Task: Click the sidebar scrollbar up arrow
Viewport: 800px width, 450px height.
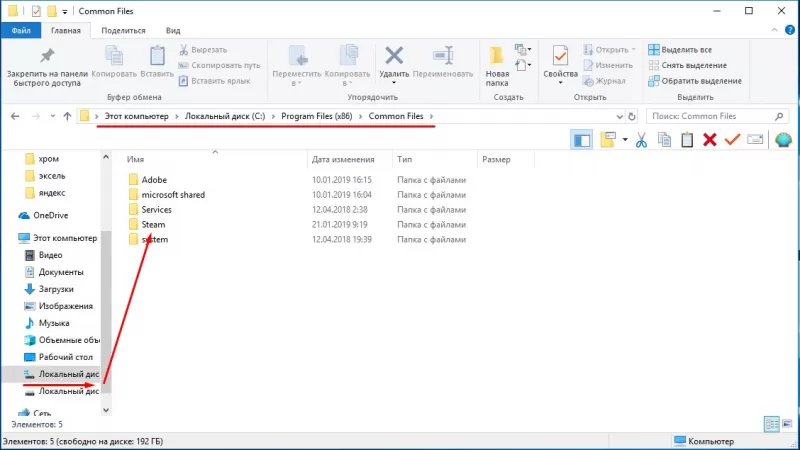Action: [106, 157]
